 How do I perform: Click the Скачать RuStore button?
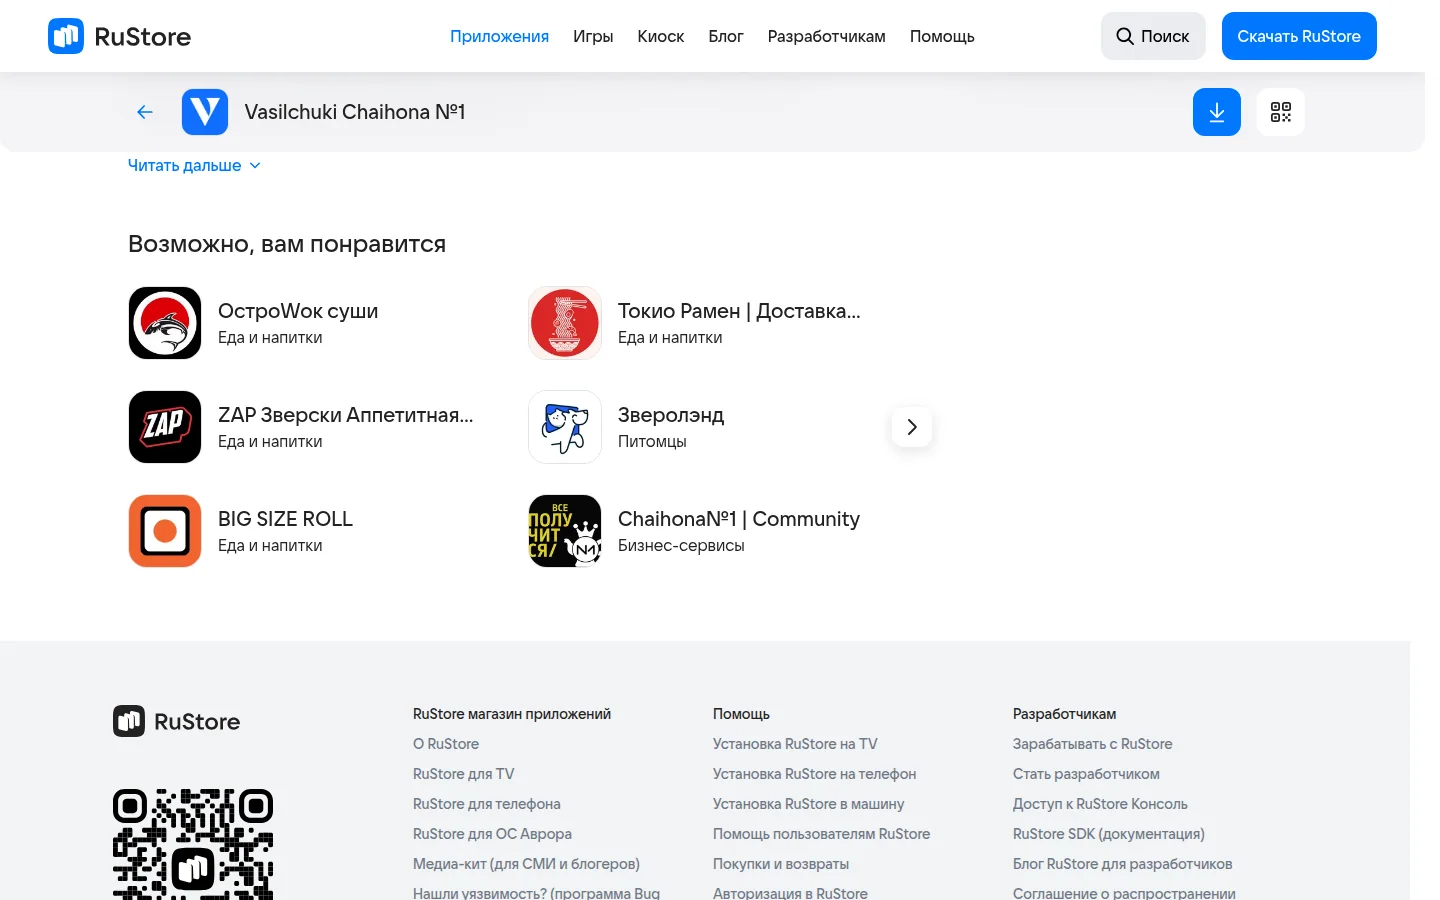tap(1299, 36)
